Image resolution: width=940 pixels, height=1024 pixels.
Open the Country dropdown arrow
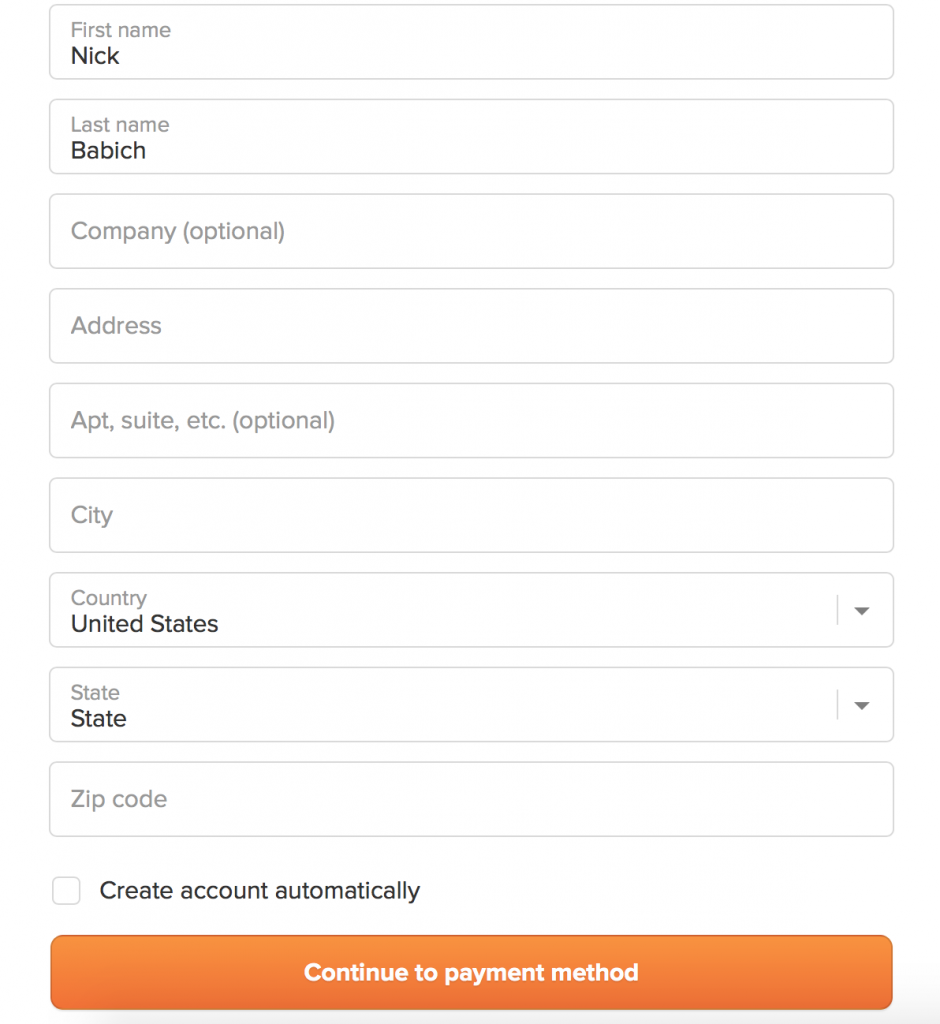pos(861,611)
